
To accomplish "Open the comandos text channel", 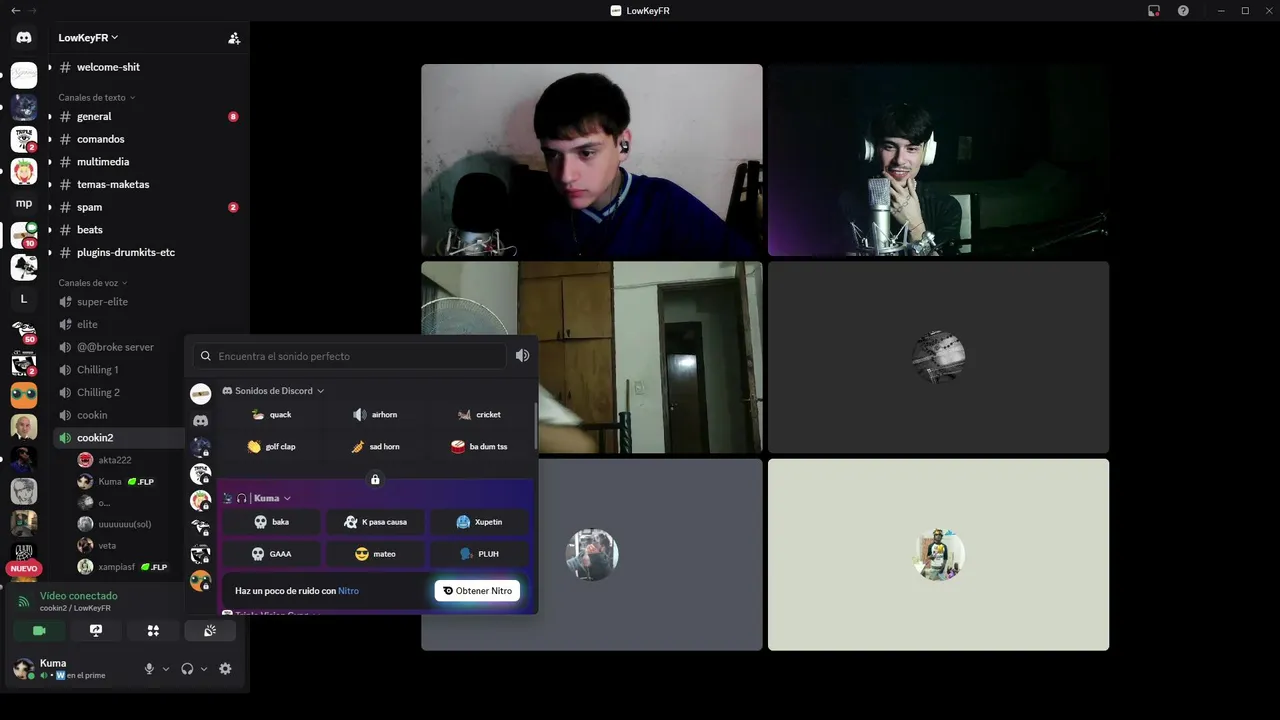I will pyautogui.click(x=100, y=139).
